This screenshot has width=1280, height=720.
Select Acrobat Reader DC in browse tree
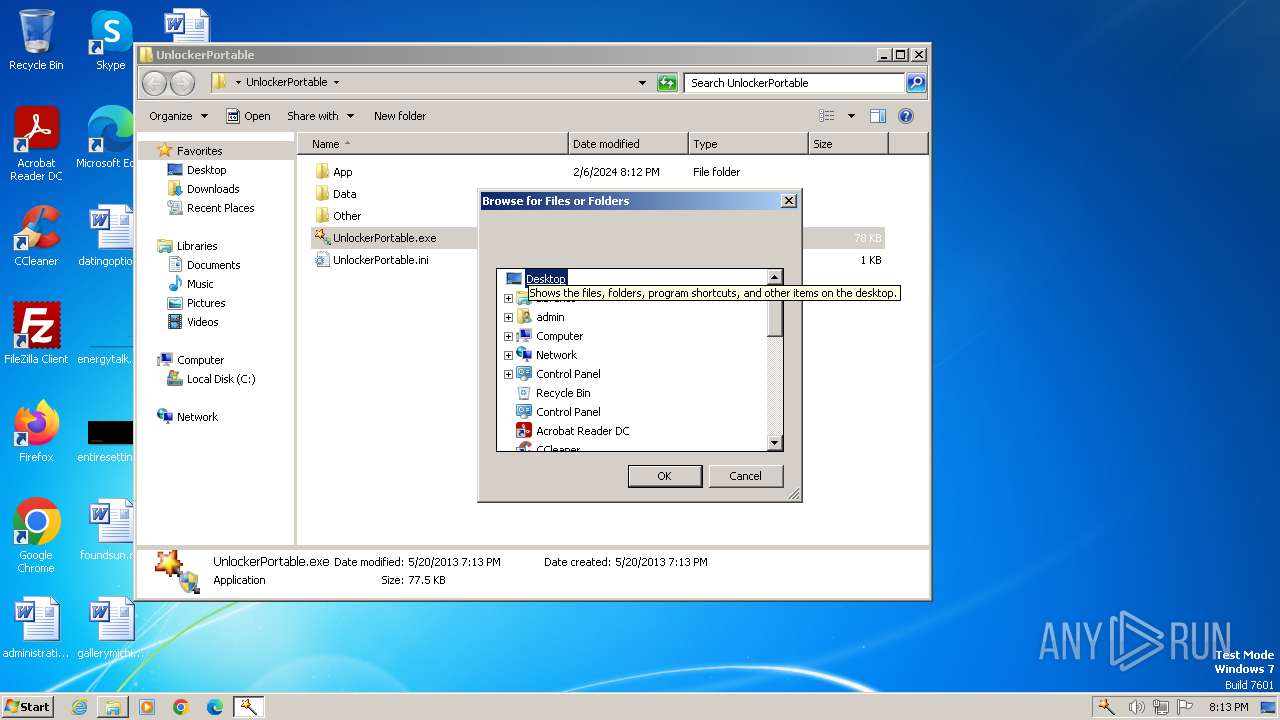tap(583, 431)
